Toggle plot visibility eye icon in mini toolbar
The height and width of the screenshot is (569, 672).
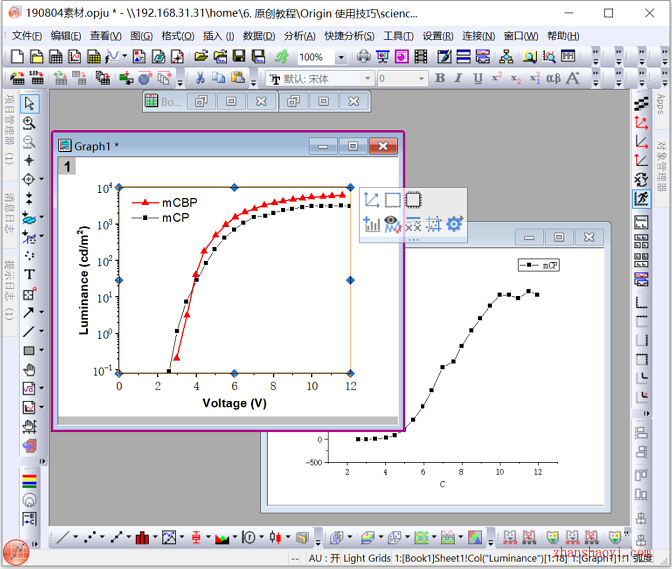click(392, 224)
